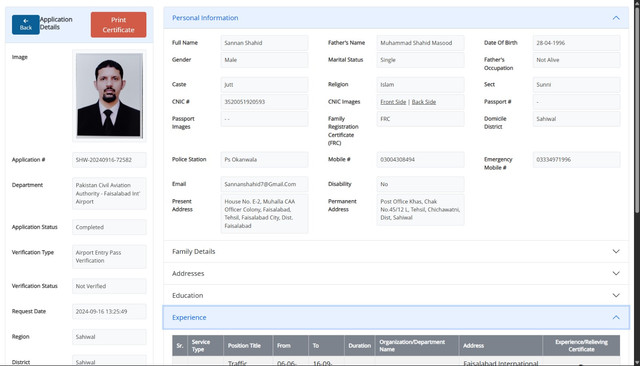Open the applicant photo thumbnail
Image resolution: width=640 pixels, height=366 pixels.
[109, 95]
